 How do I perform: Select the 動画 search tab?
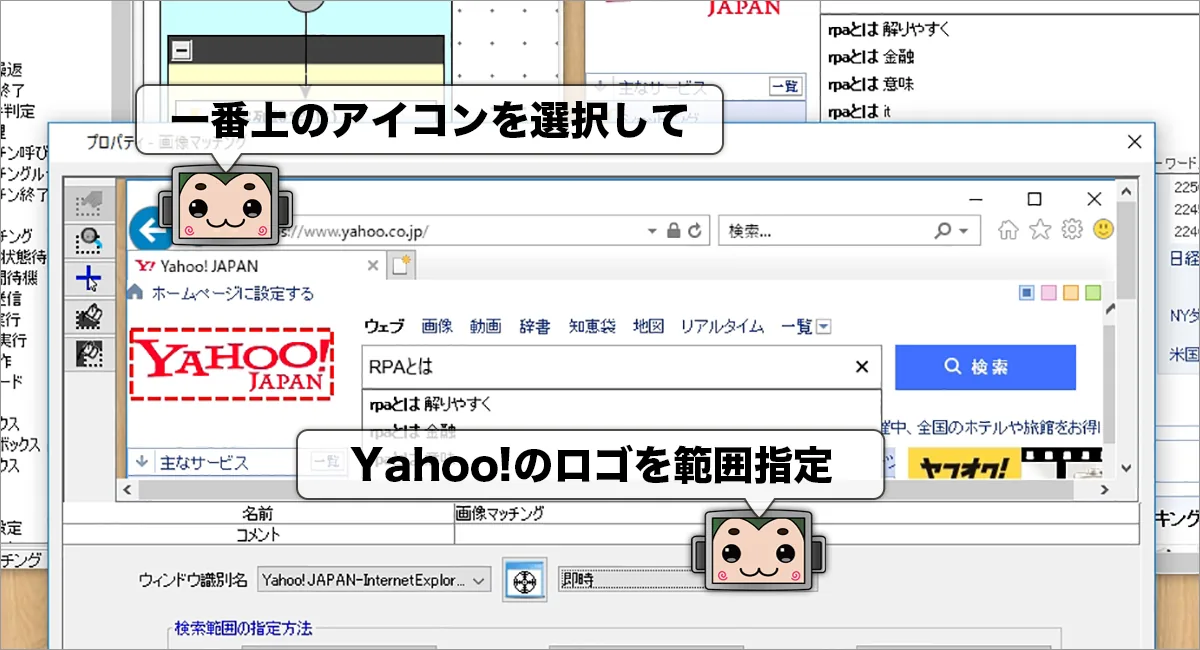[485, 326]
